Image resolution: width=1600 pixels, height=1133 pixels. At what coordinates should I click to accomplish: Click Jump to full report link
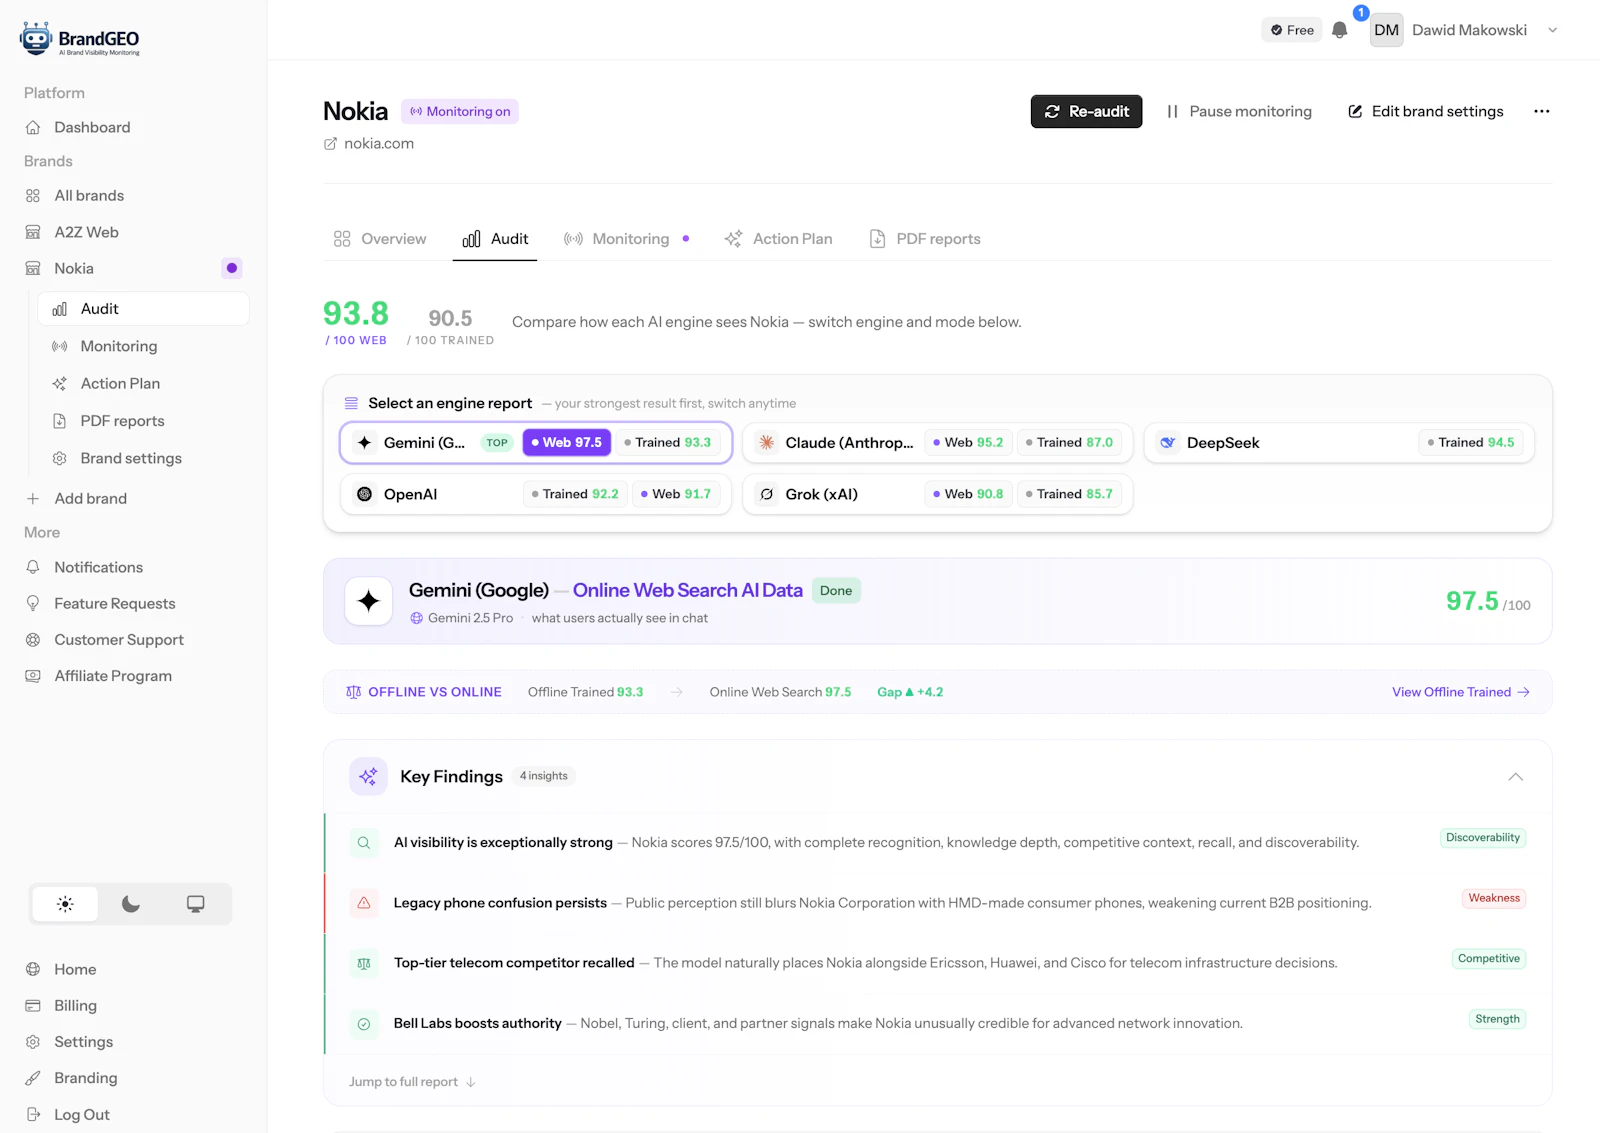(x=412, y=1082)
